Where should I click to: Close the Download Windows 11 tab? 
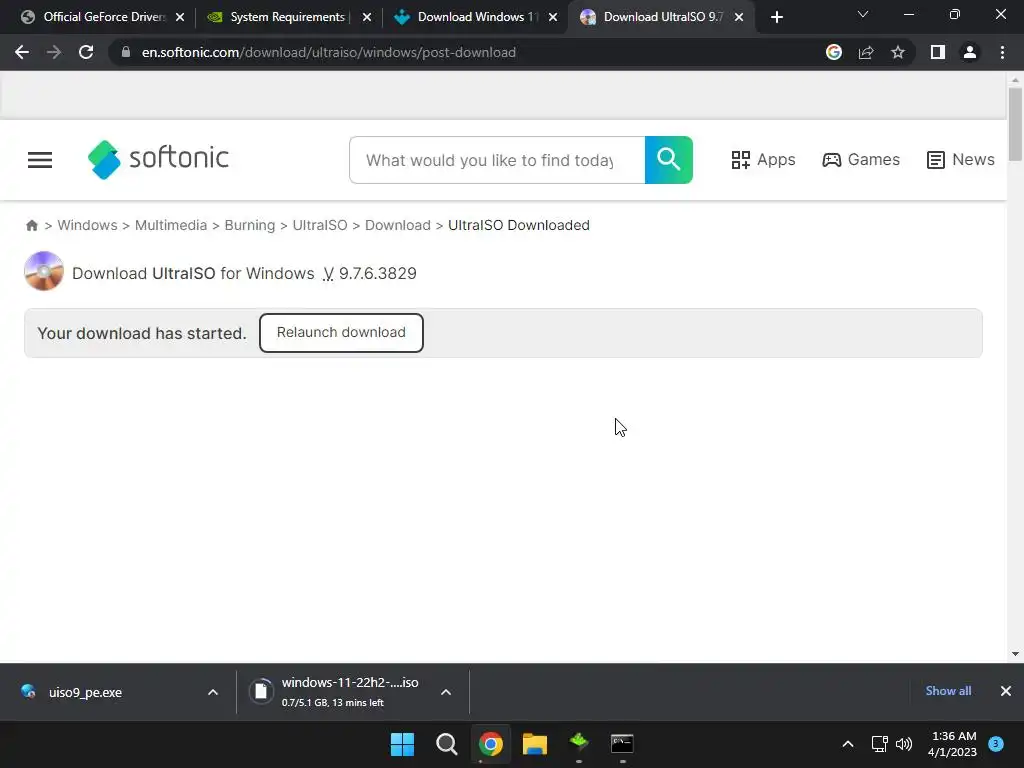(553, 17)
